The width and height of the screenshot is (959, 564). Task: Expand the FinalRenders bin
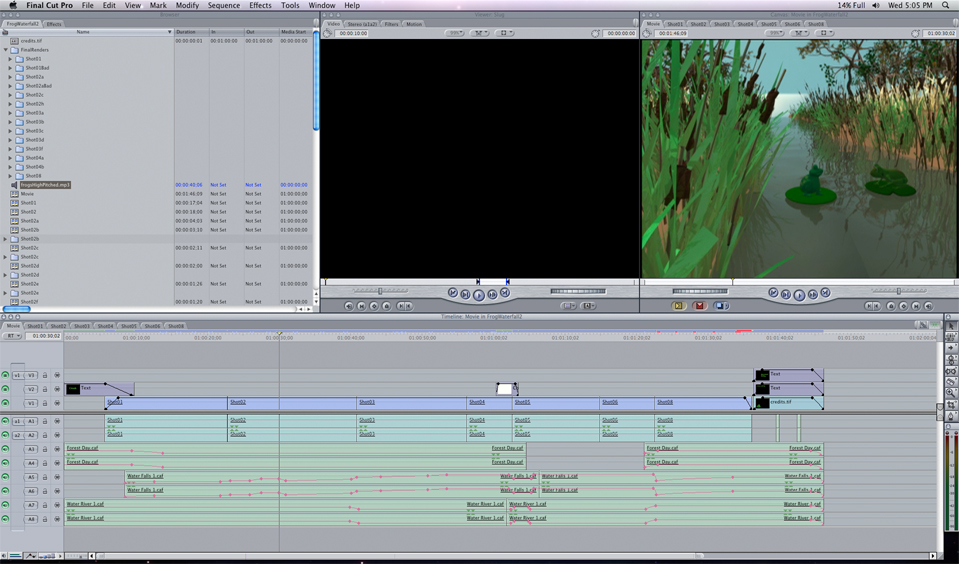(5, 50)
